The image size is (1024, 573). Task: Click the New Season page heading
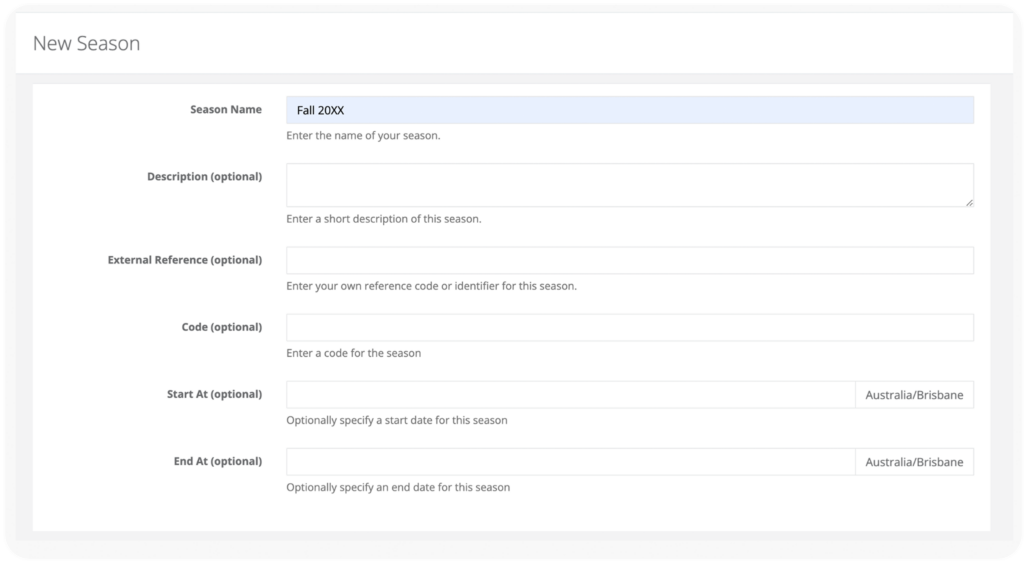[x=87, y=43]
